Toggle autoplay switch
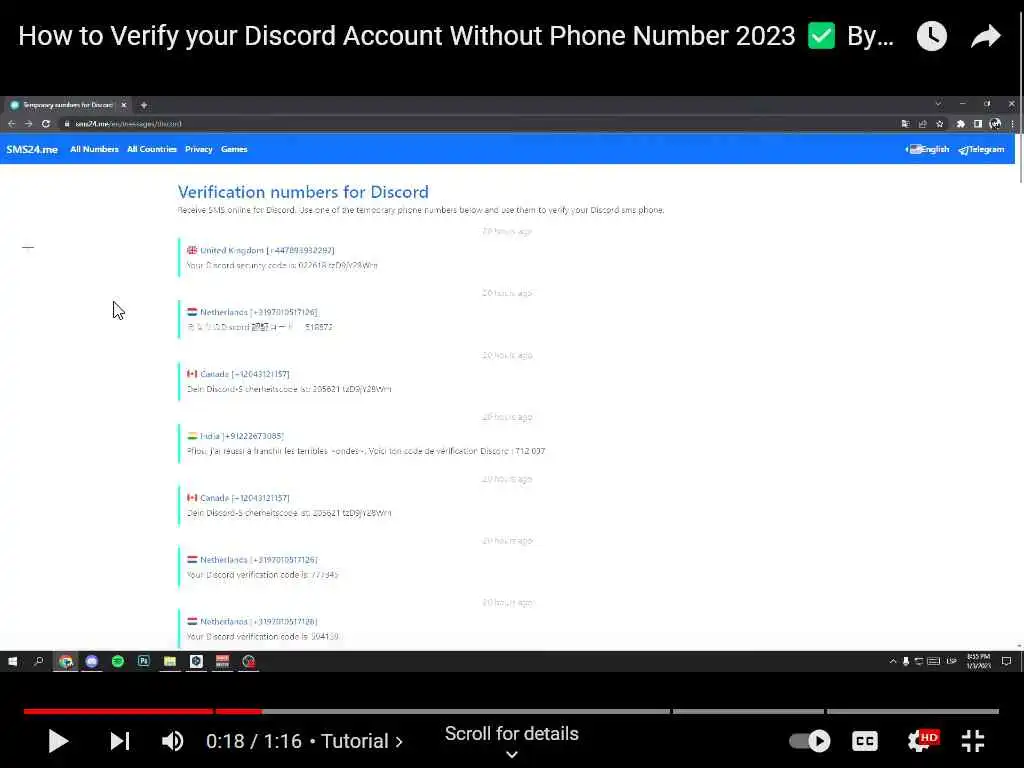Screen dimensions: 1024x768 pos(810,741)
